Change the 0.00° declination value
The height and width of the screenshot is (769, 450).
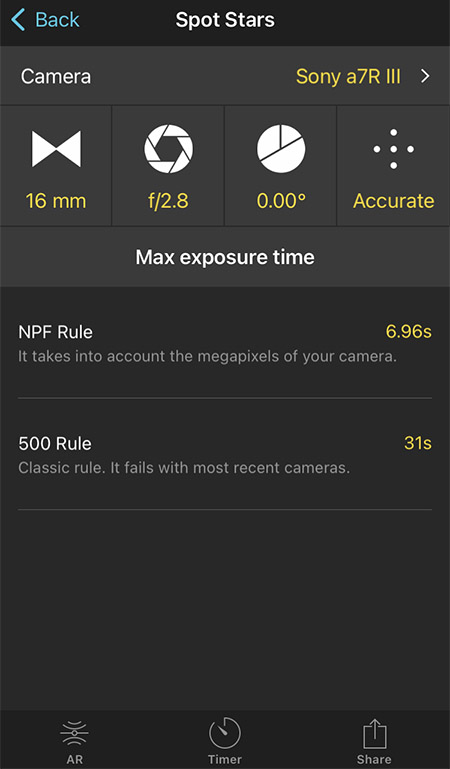point(281,201)
